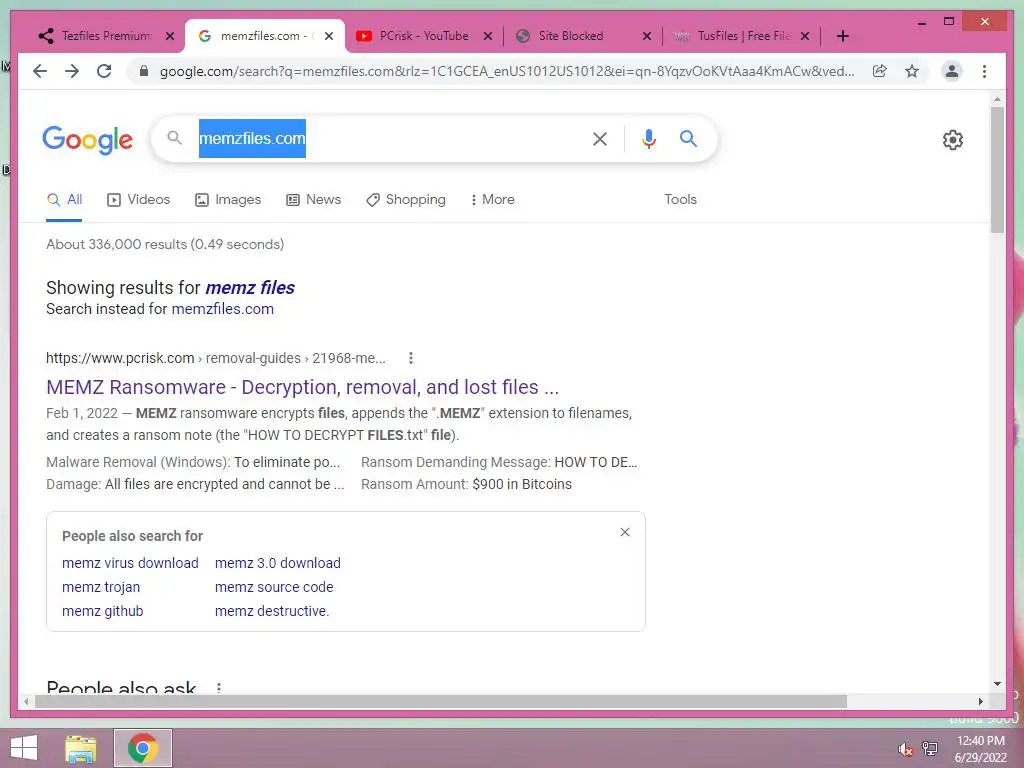Close the Site Blocked tab
Screen dimensions: 1024x768
click(647, 37)
